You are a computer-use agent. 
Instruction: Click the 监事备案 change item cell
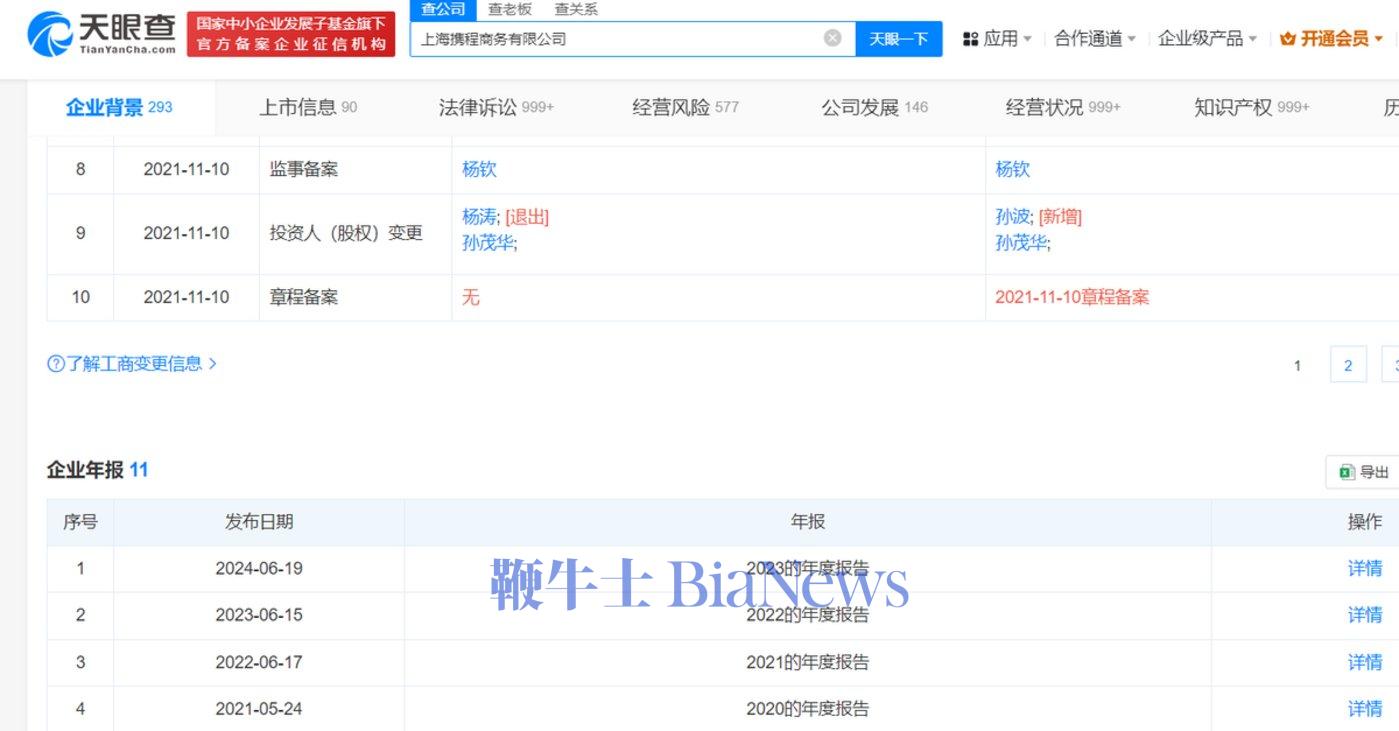[x=355, y=169]
